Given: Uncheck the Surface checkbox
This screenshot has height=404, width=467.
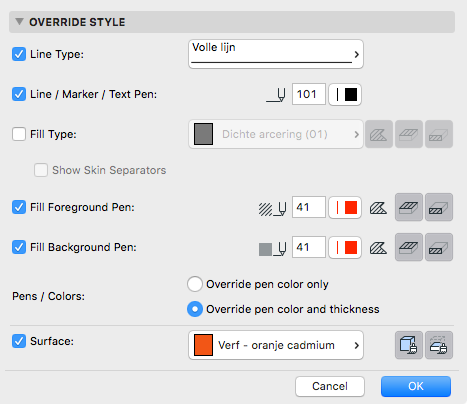Looking at the screenshot, I should (x=19, y=341).
